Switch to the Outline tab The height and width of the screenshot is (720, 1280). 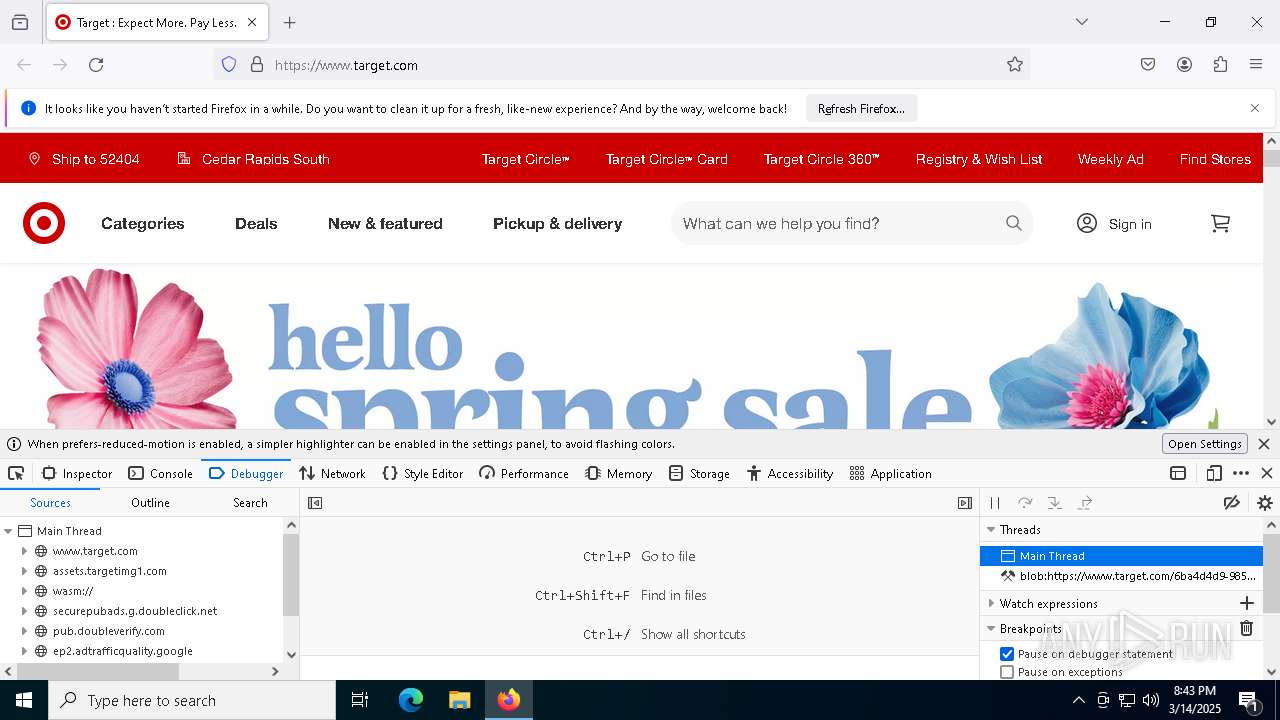150,503
